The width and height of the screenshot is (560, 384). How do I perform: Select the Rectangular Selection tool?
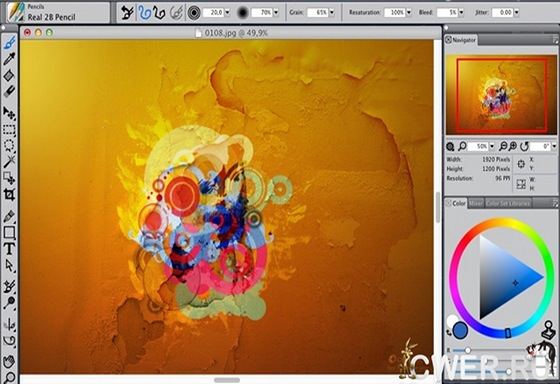coord(9,130)
